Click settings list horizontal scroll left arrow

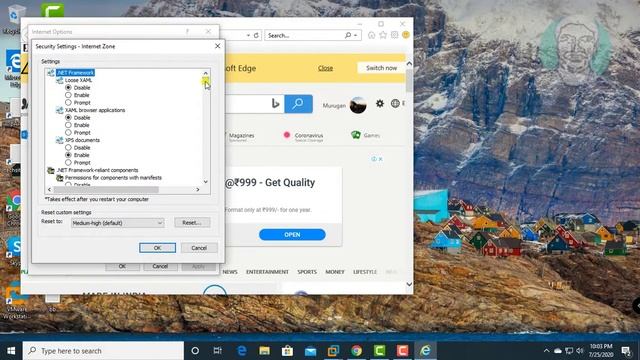(49, 189)
